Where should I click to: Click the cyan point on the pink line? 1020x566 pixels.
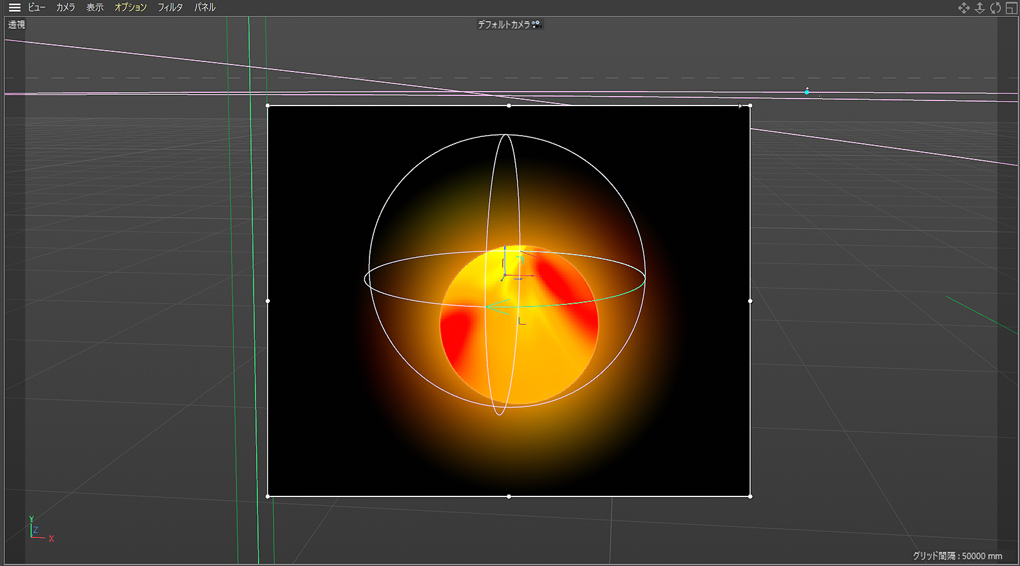807,91
